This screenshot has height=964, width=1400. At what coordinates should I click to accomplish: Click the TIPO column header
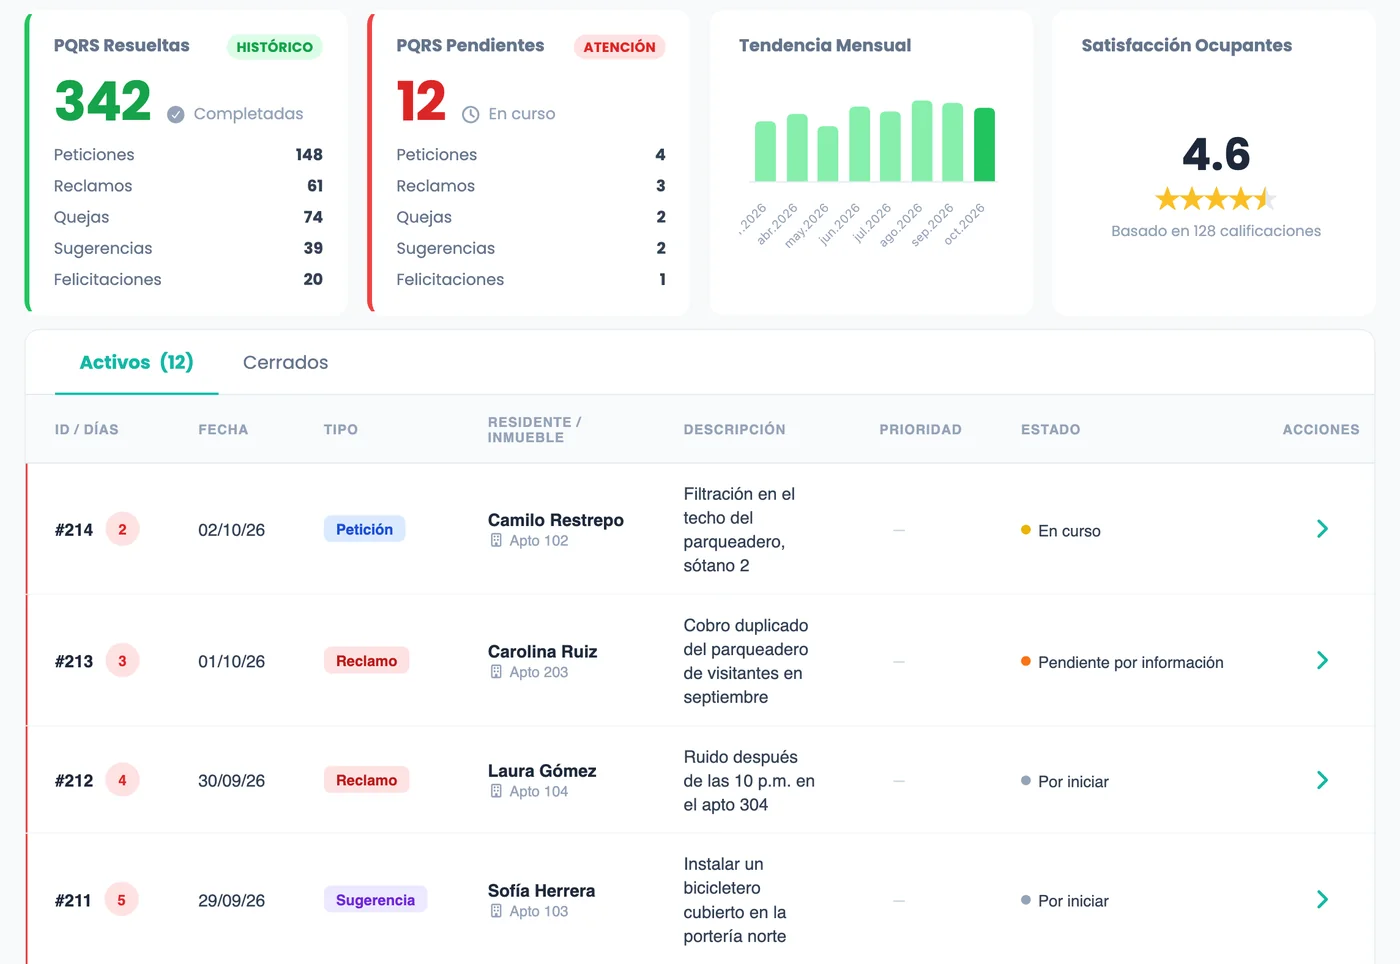(341, 430)
